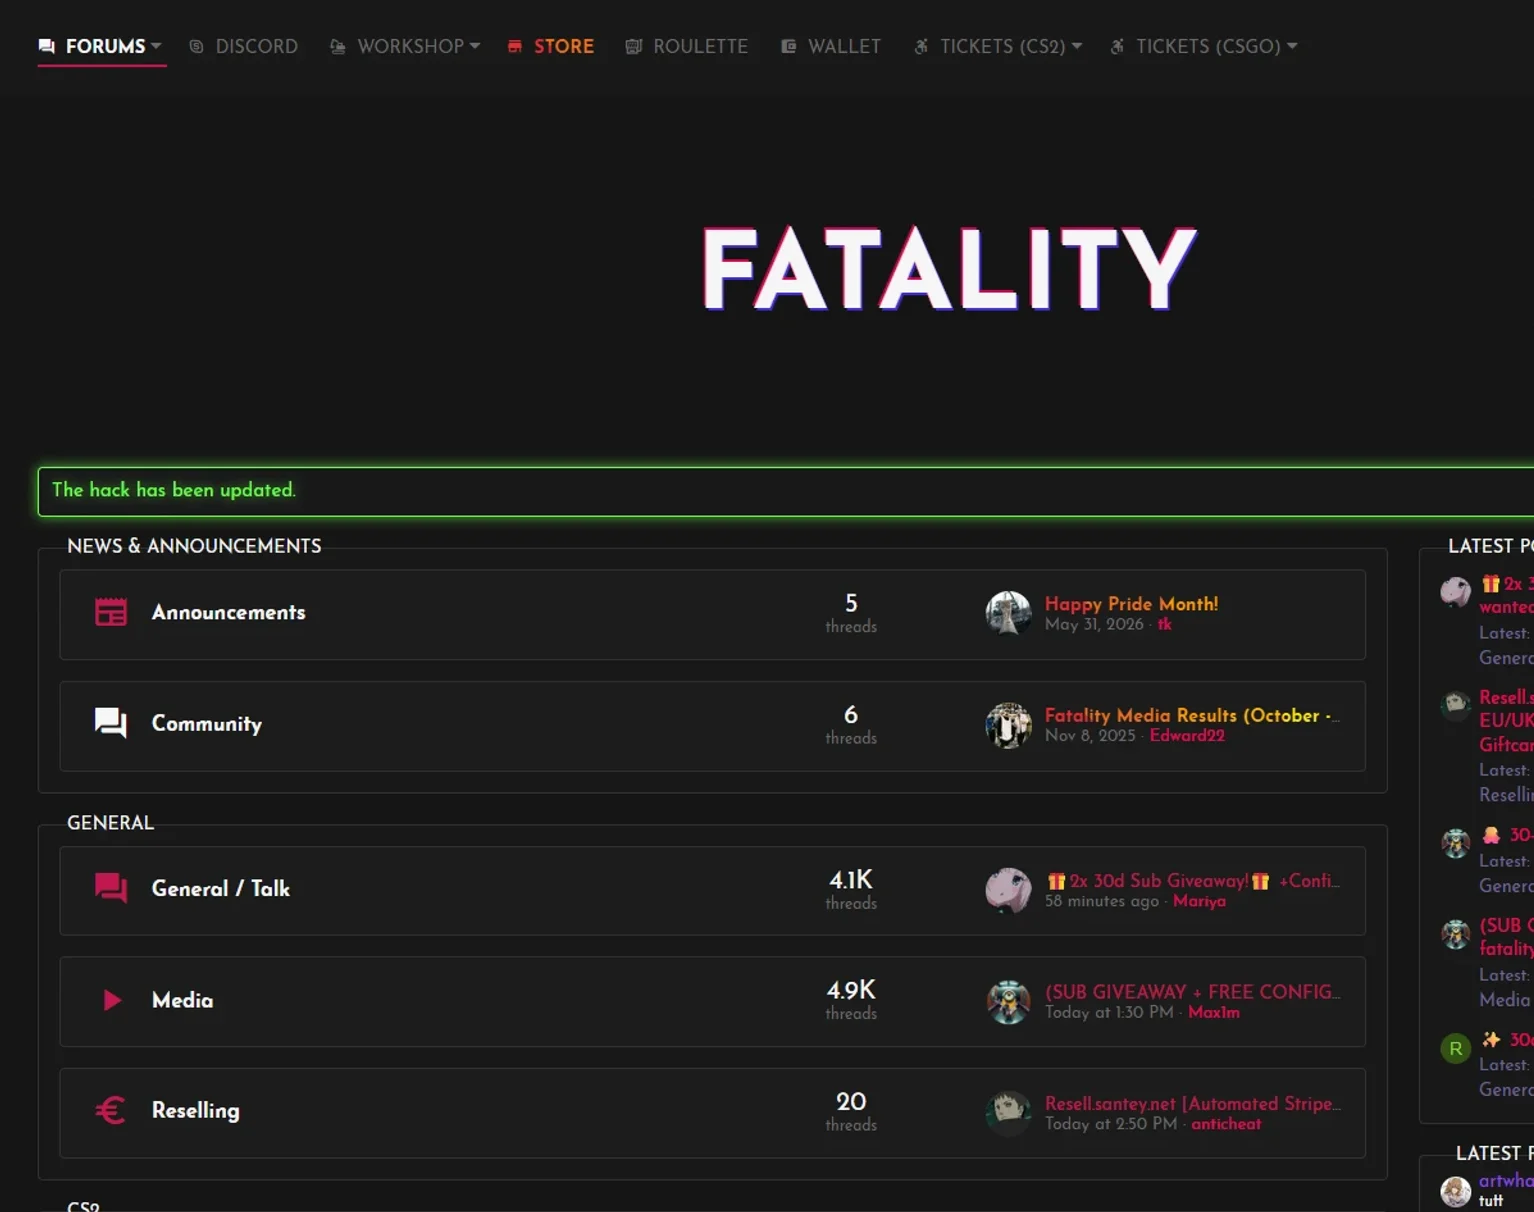This screenshot has height=1212, width=1534.
Task: Open the 2x 30d Sub Giveaway thread
Action: 1192,881
